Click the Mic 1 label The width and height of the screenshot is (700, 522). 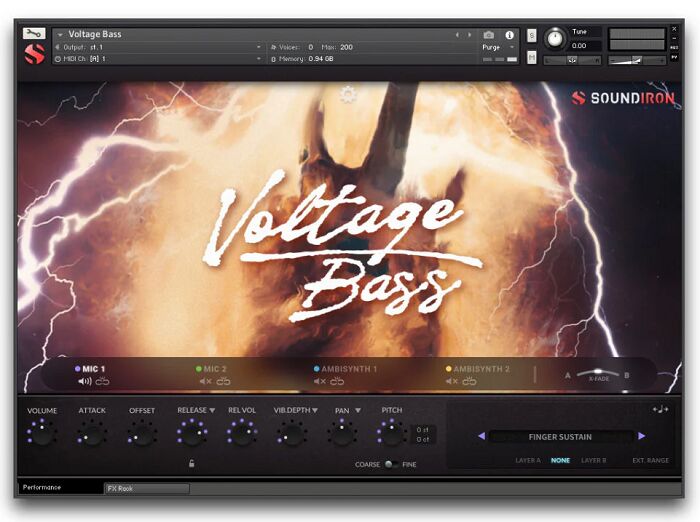tap(94, 369)
